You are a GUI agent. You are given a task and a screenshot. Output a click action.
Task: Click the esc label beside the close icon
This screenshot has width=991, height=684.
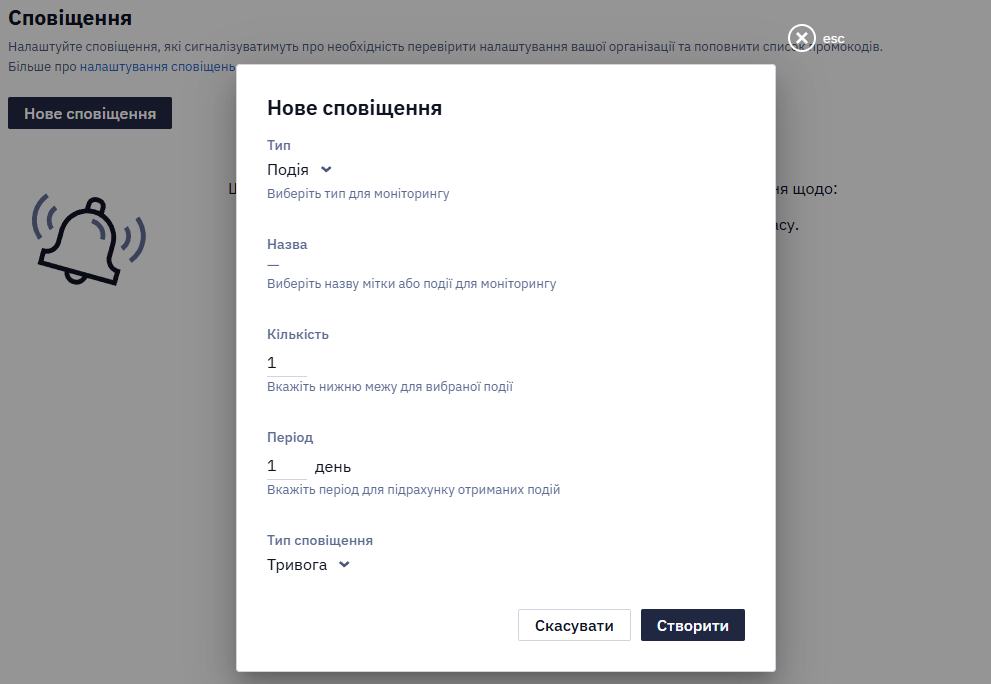833,39
